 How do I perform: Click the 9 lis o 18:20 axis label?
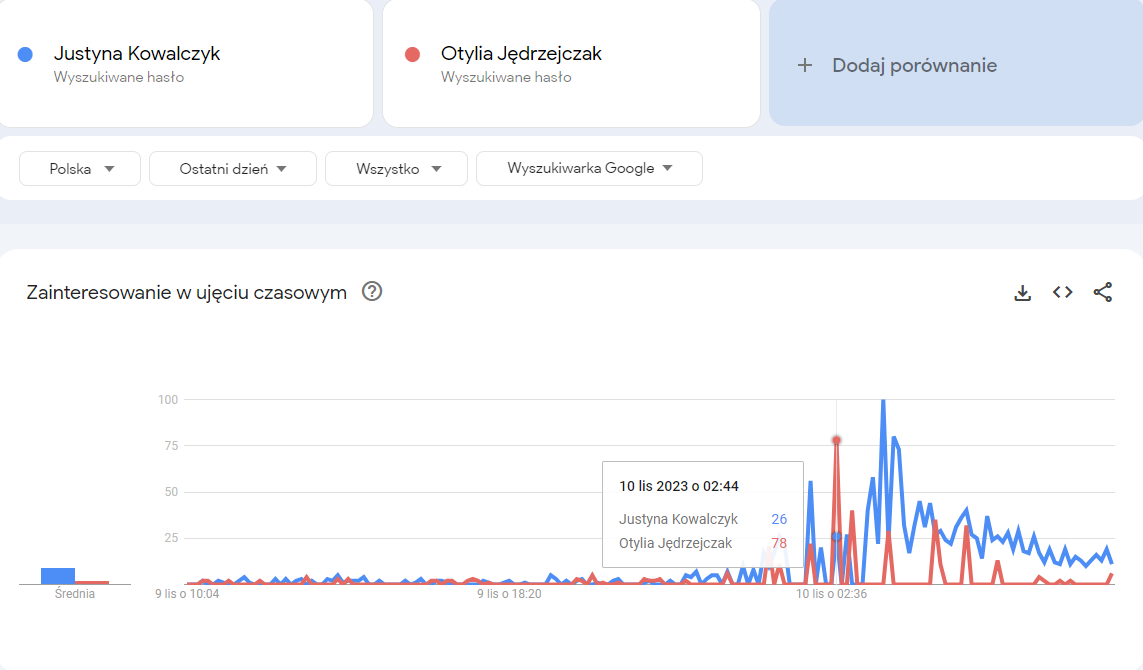coord(510,594)
